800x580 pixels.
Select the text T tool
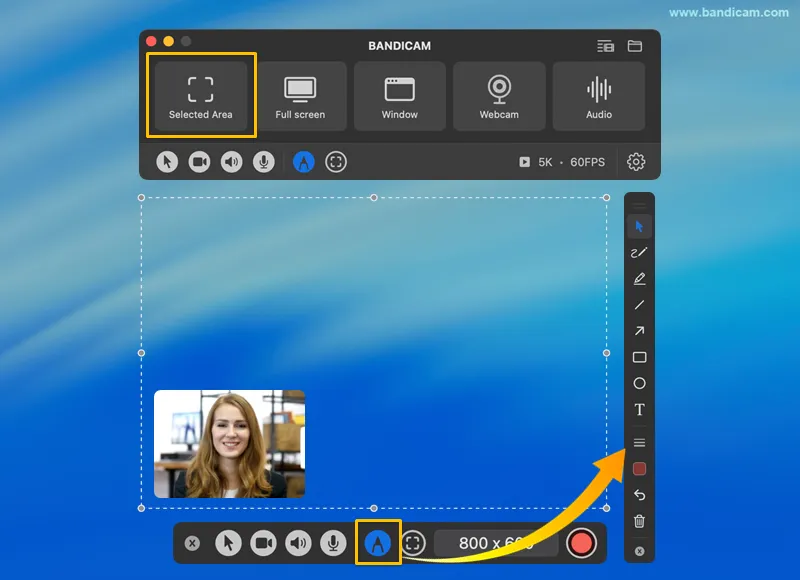pyautogui.click(x=639, y=410)
